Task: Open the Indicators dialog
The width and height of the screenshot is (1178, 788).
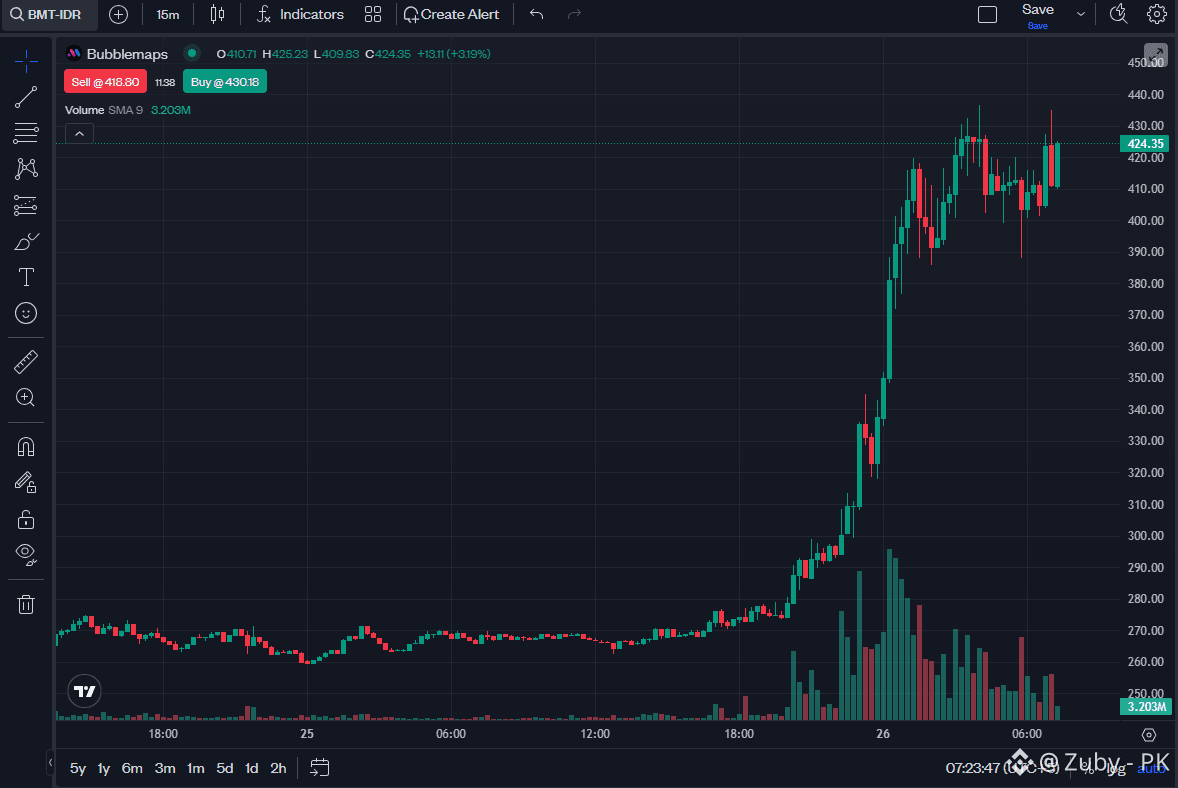Action: tap(300, 14)
